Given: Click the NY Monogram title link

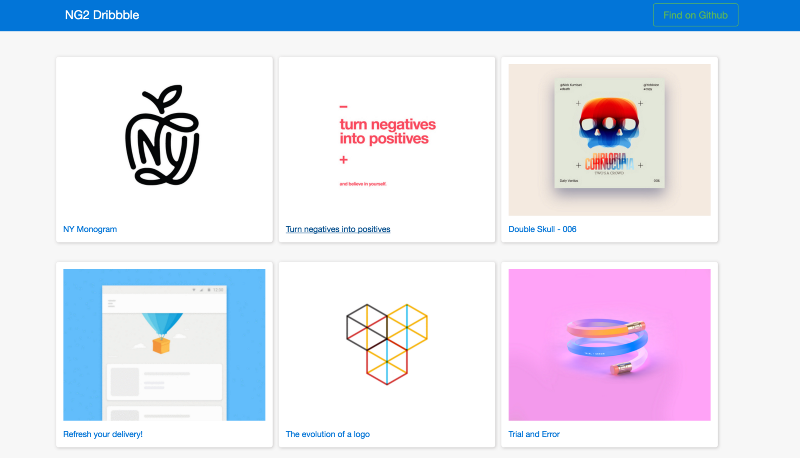Looking at the screenshot, I should coord(90,229).
